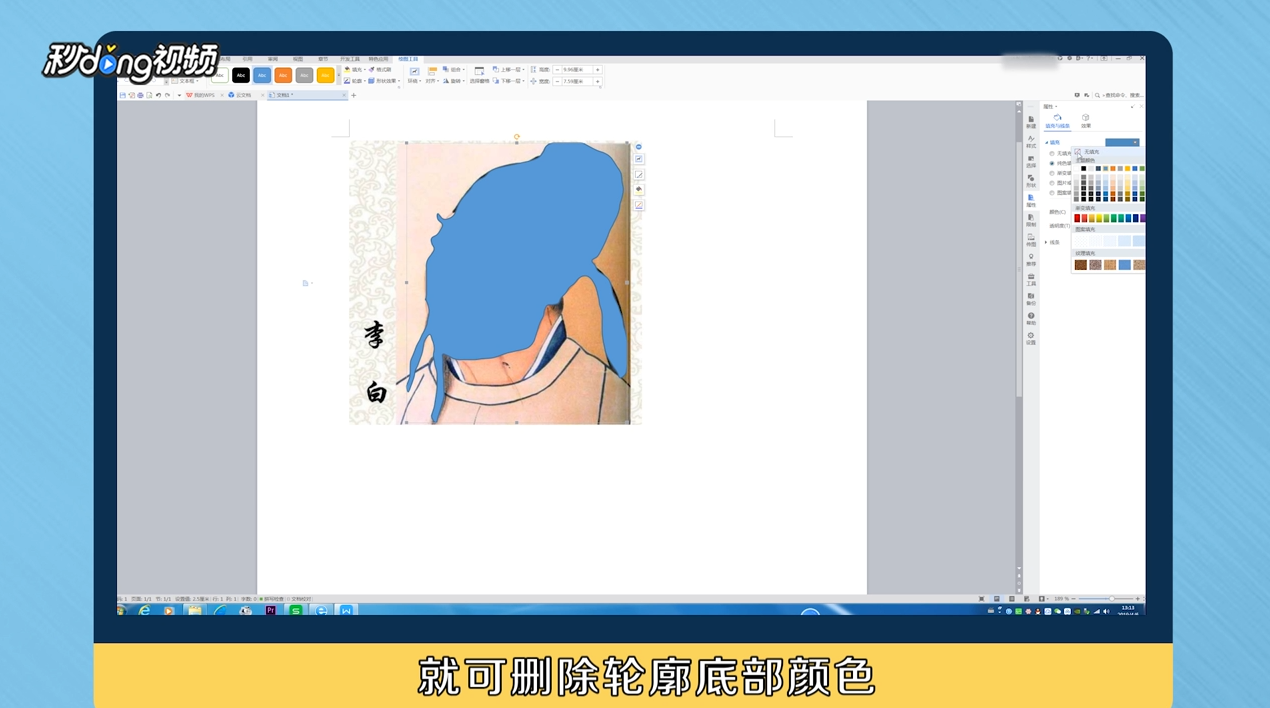Open the 形状 sidebar panel

tap(1031, 181)
